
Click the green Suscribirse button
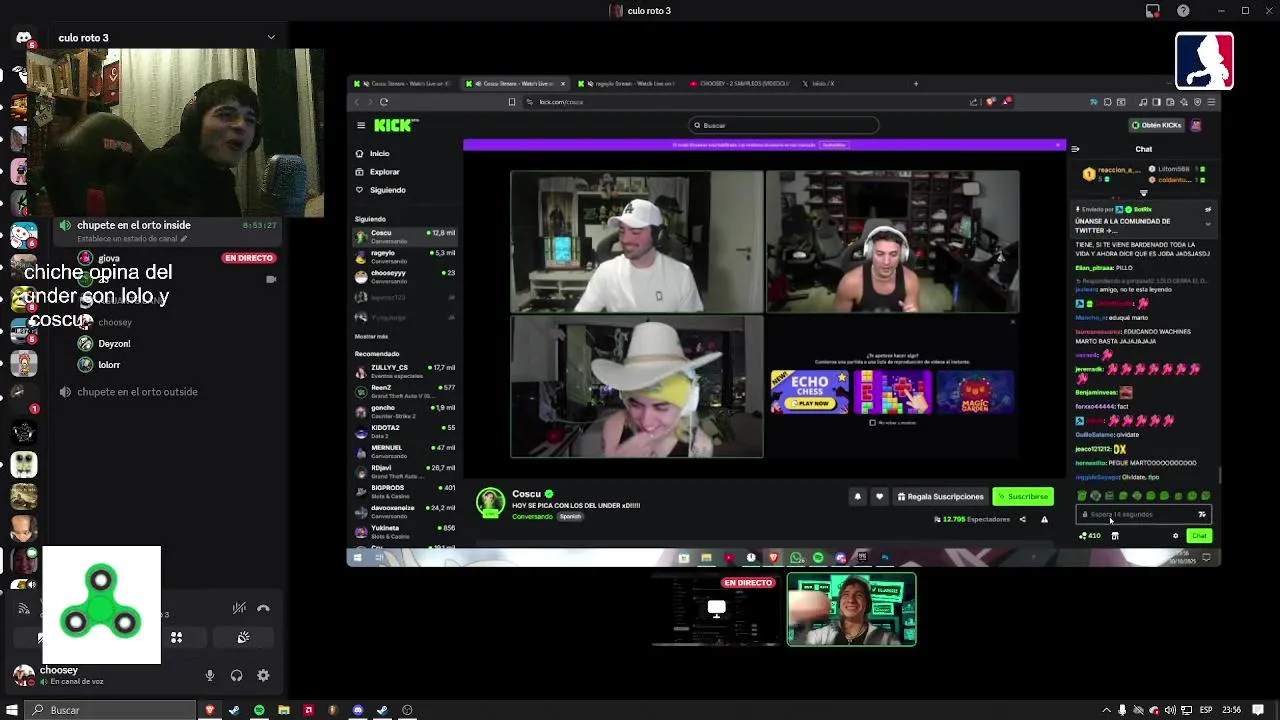(1023, 496)
